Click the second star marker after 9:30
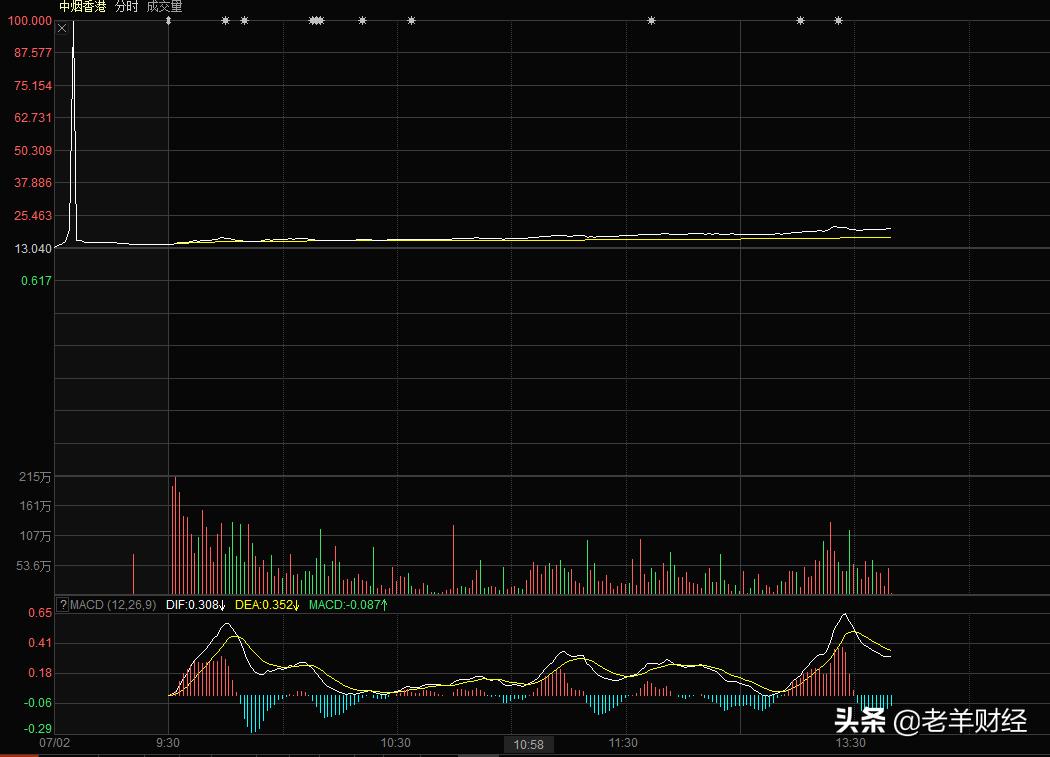The image size is (1050, 757). [x=244, y=21]
